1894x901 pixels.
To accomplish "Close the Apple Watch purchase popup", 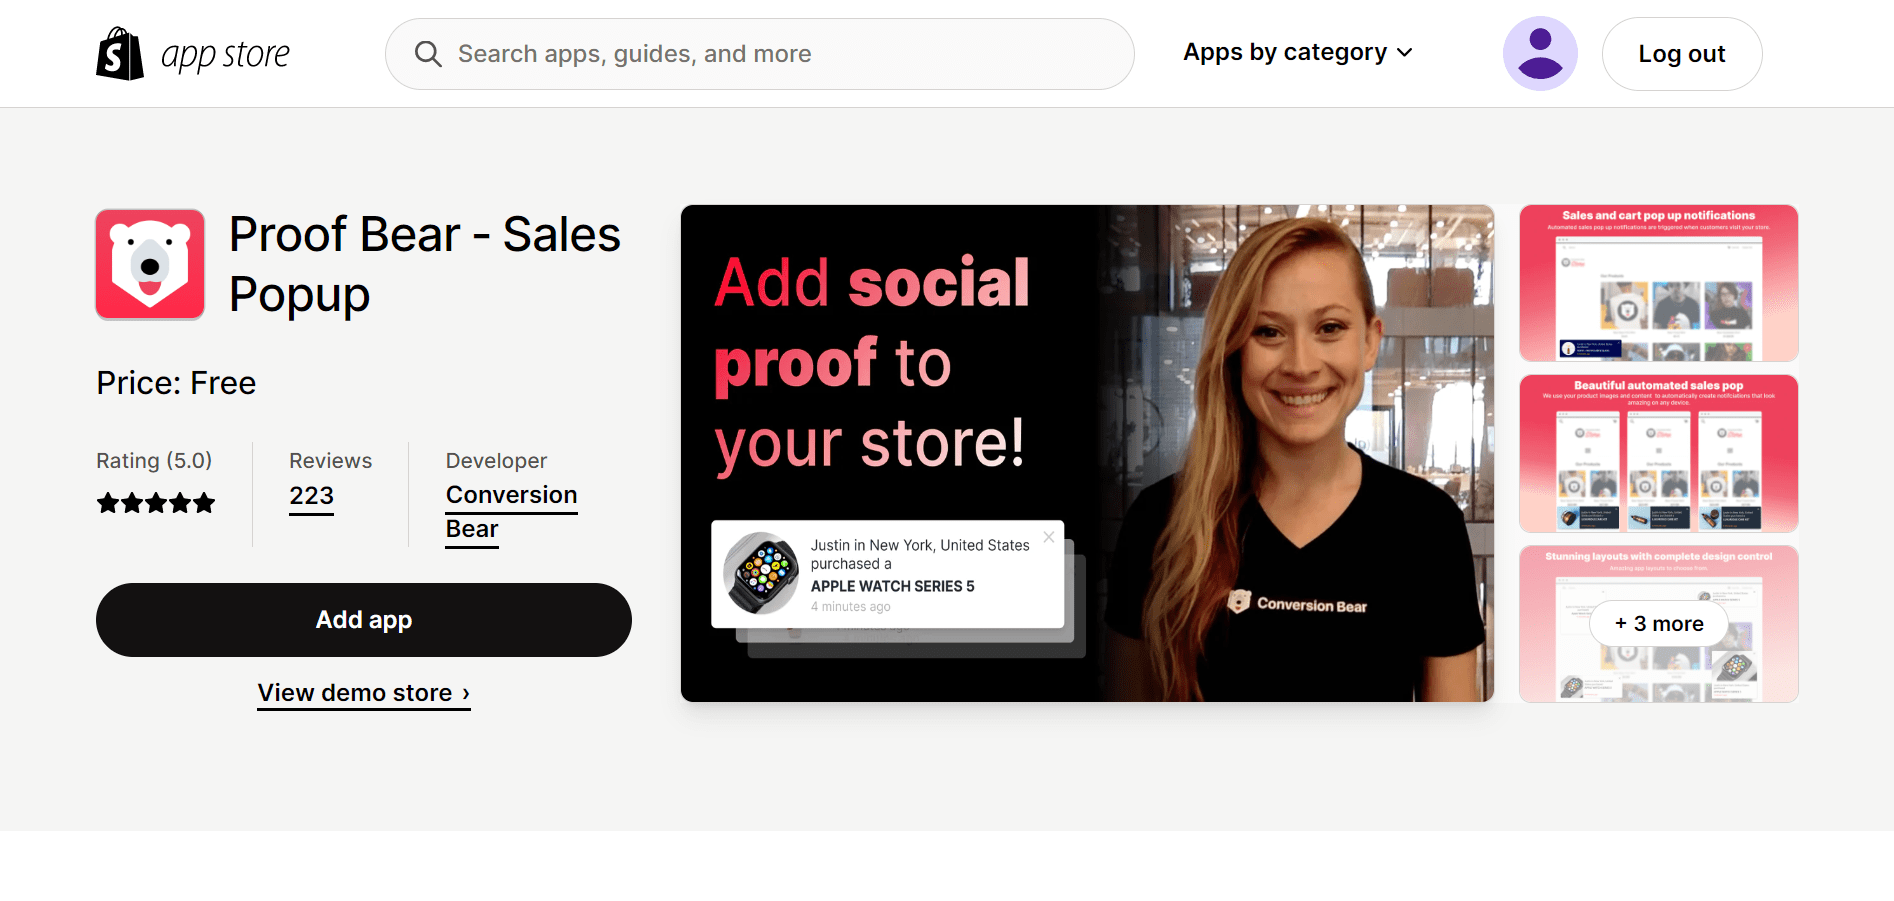I will 1049,537.
